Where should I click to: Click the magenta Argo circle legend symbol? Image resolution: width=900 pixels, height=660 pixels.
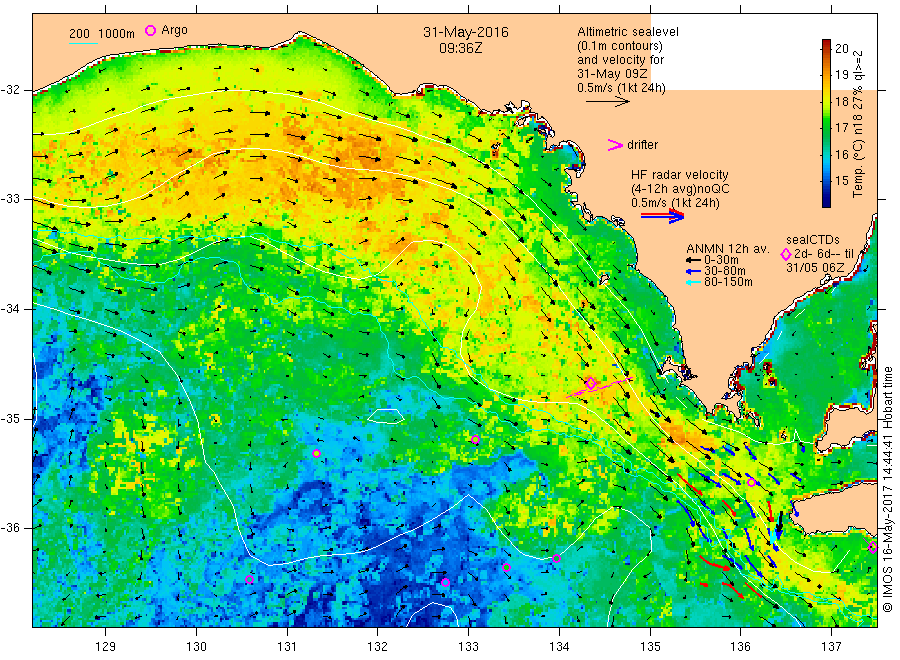(150, 30)
